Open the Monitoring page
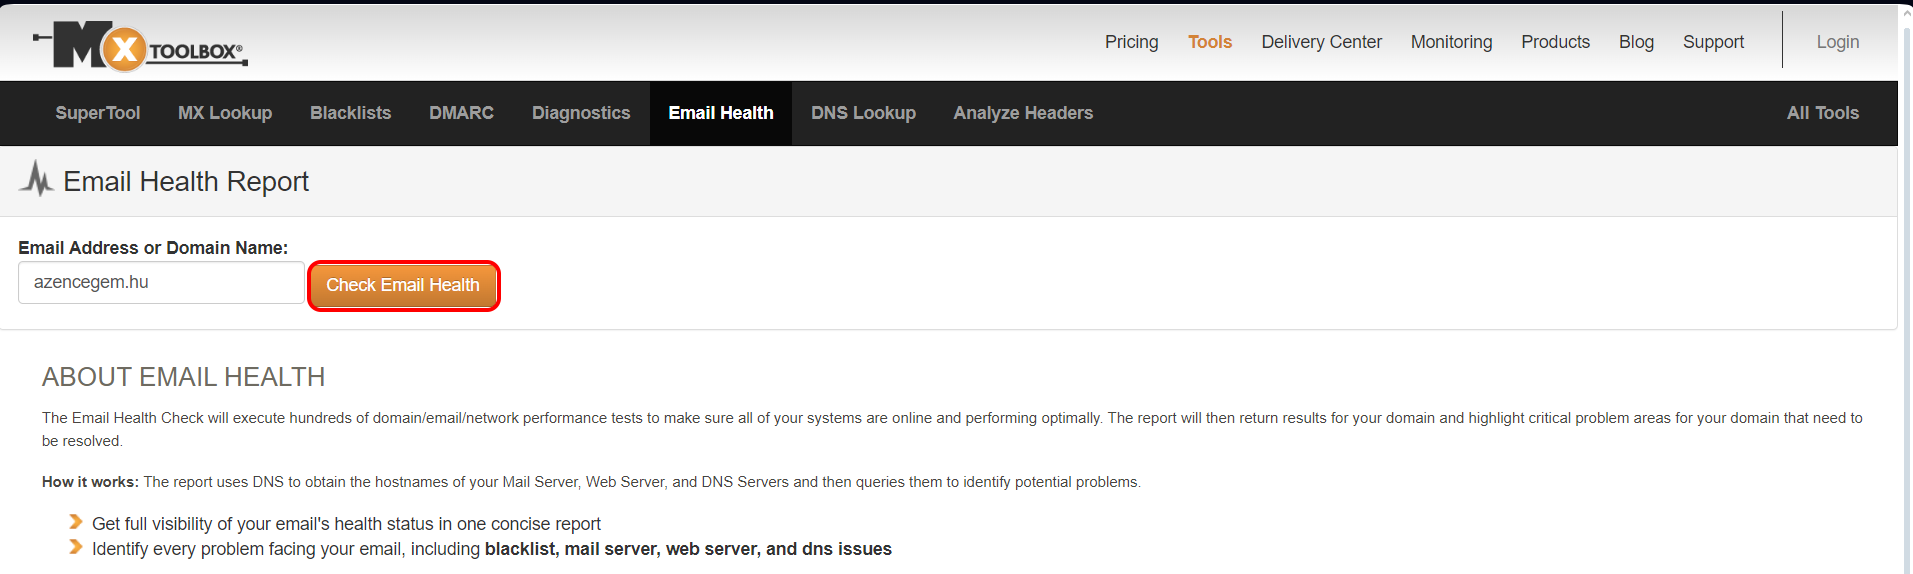1913x574 pixels. (x=1451, y=42)
